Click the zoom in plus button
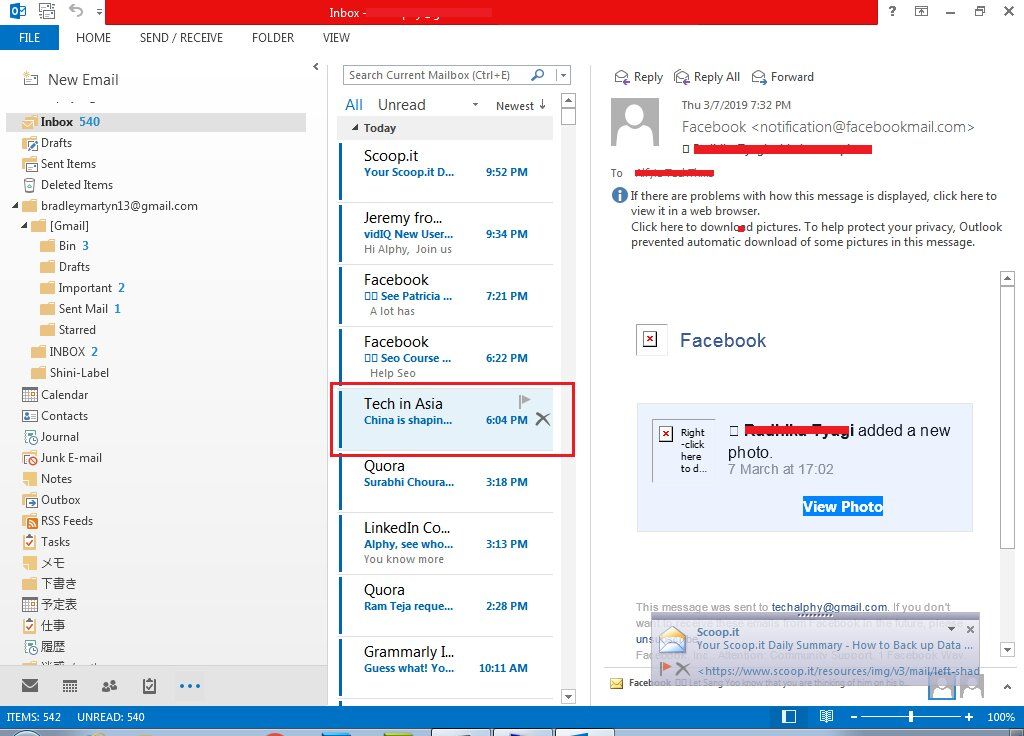1024x736 pixels. coord(968,717)
